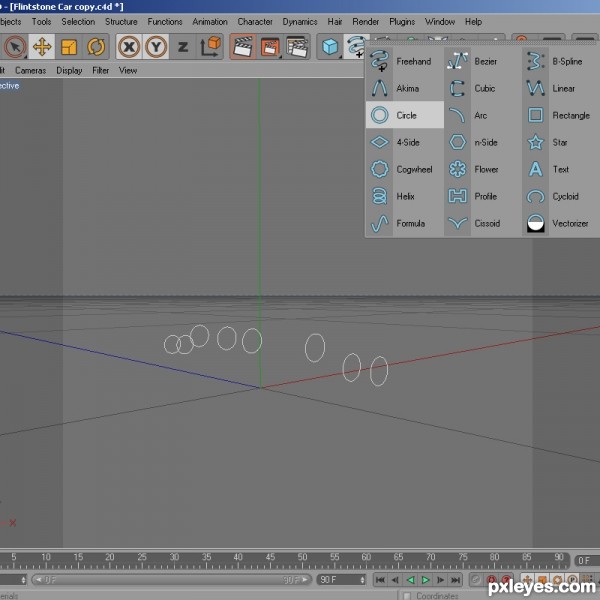600x600 pixels.
Task: Open viewport Display menu
Action: 69,70
